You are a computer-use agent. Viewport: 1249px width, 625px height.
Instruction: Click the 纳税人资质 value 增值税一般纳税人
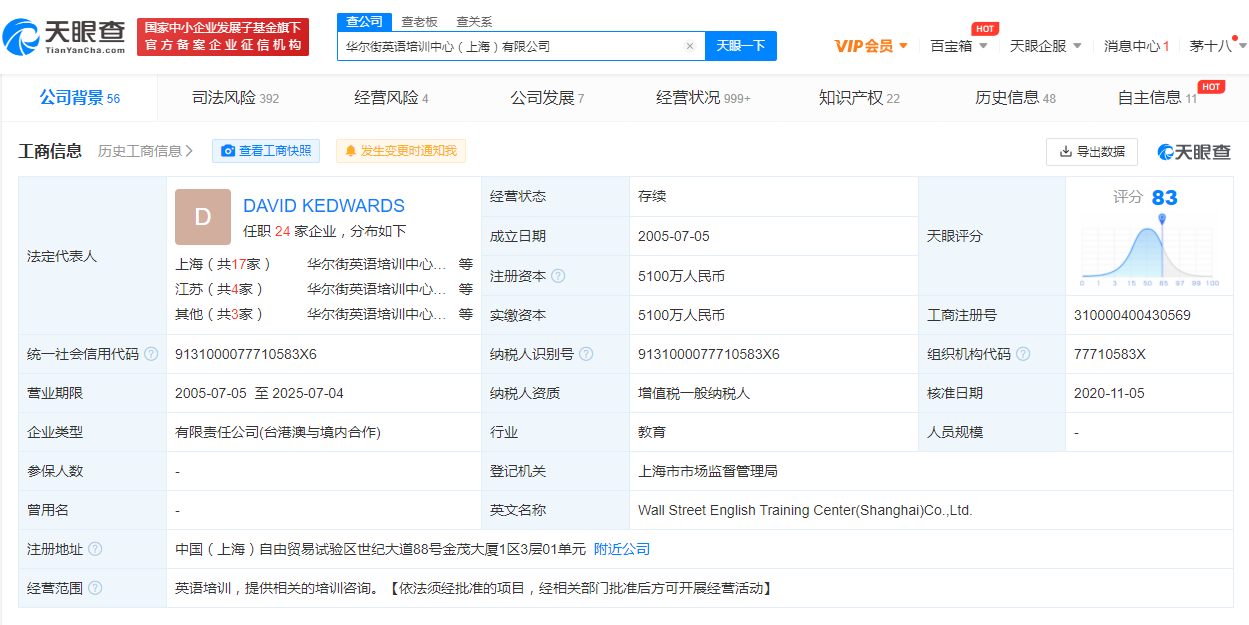tap(694, 393)
